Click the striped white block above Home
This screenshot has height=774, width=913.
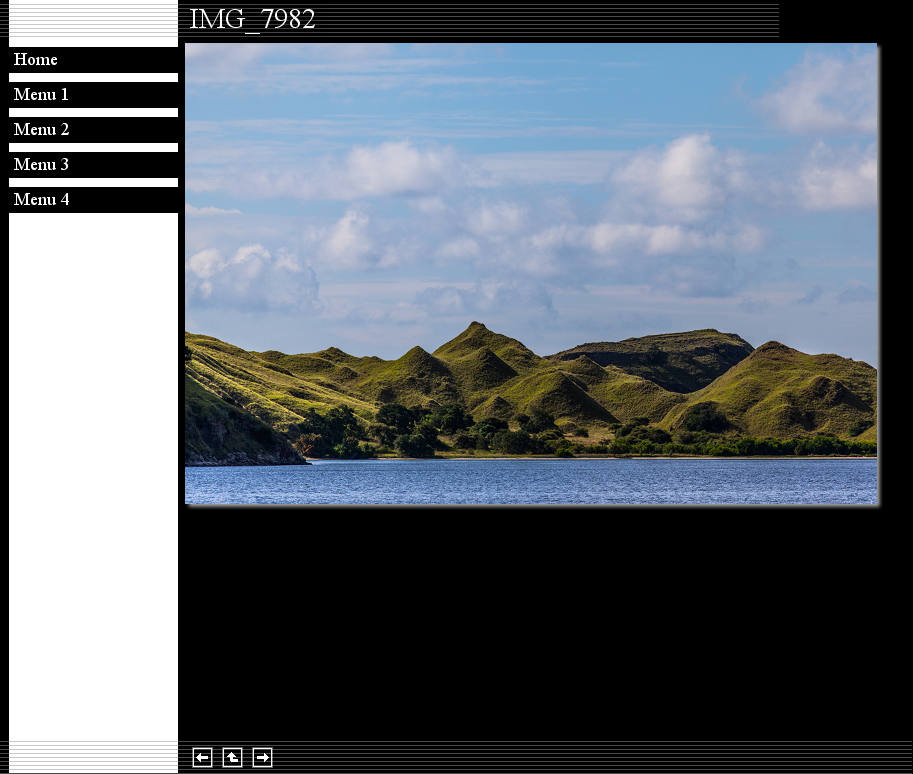click(93, 22)
